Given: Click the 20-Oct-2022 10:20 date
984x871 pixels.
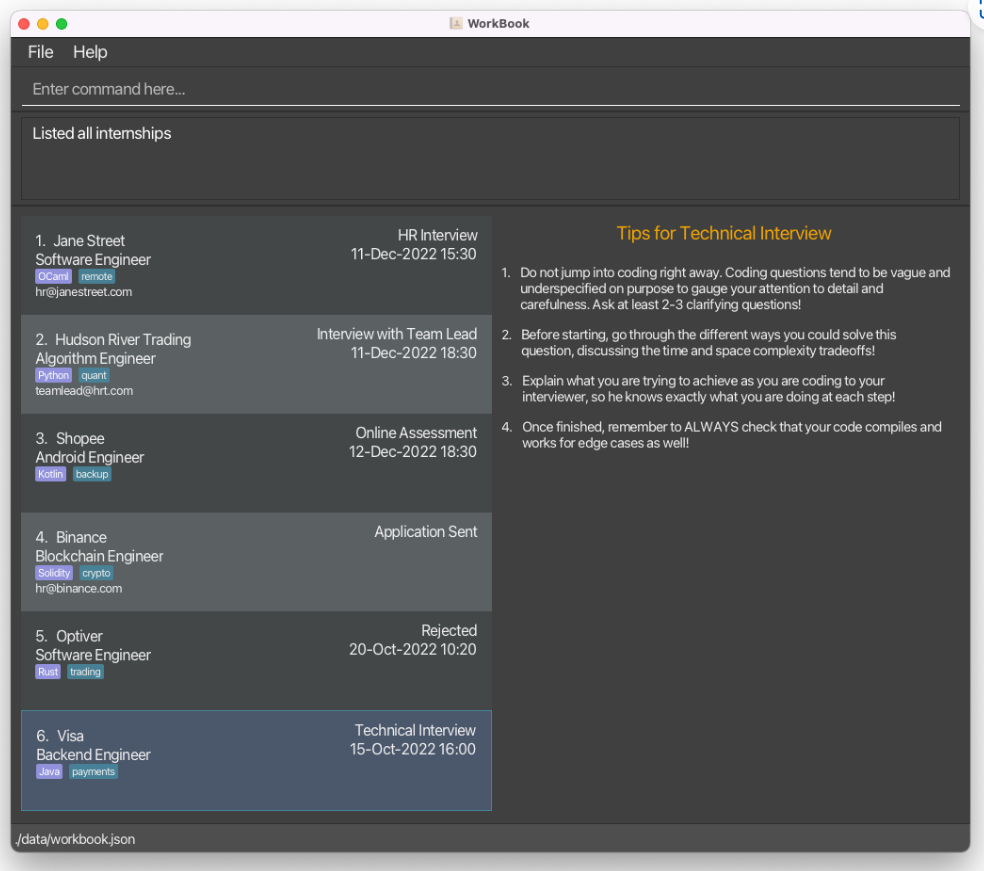Looking at the screenshot, I should (412, 649).
